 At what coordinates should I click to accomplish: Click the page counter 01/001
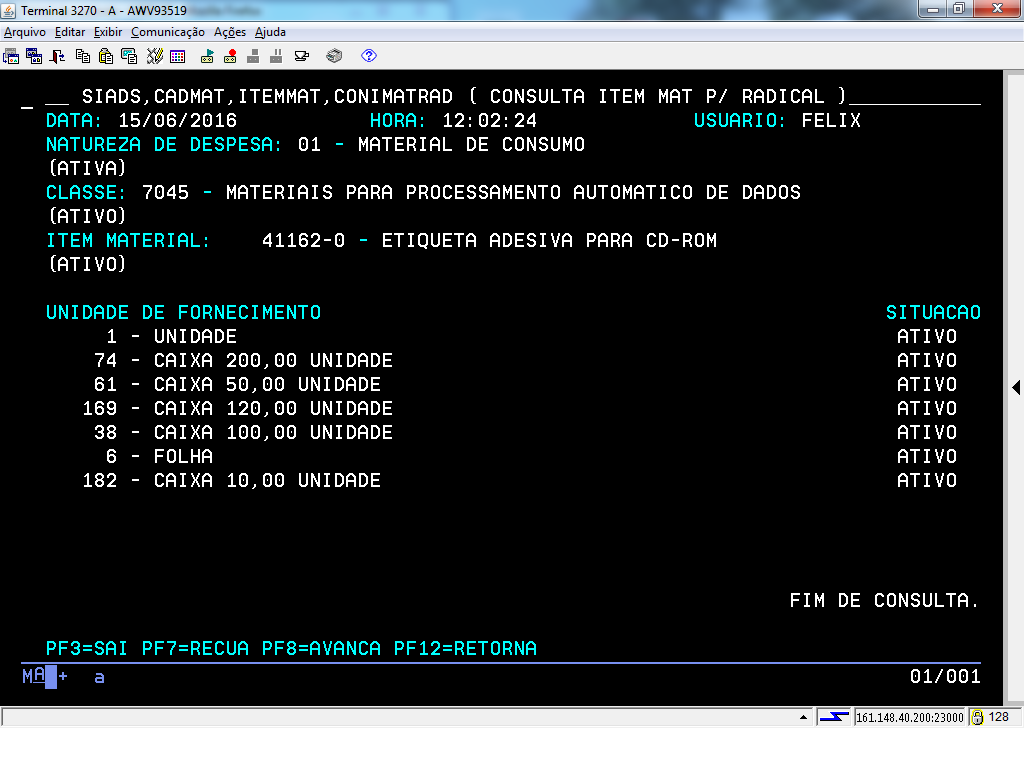945,677
